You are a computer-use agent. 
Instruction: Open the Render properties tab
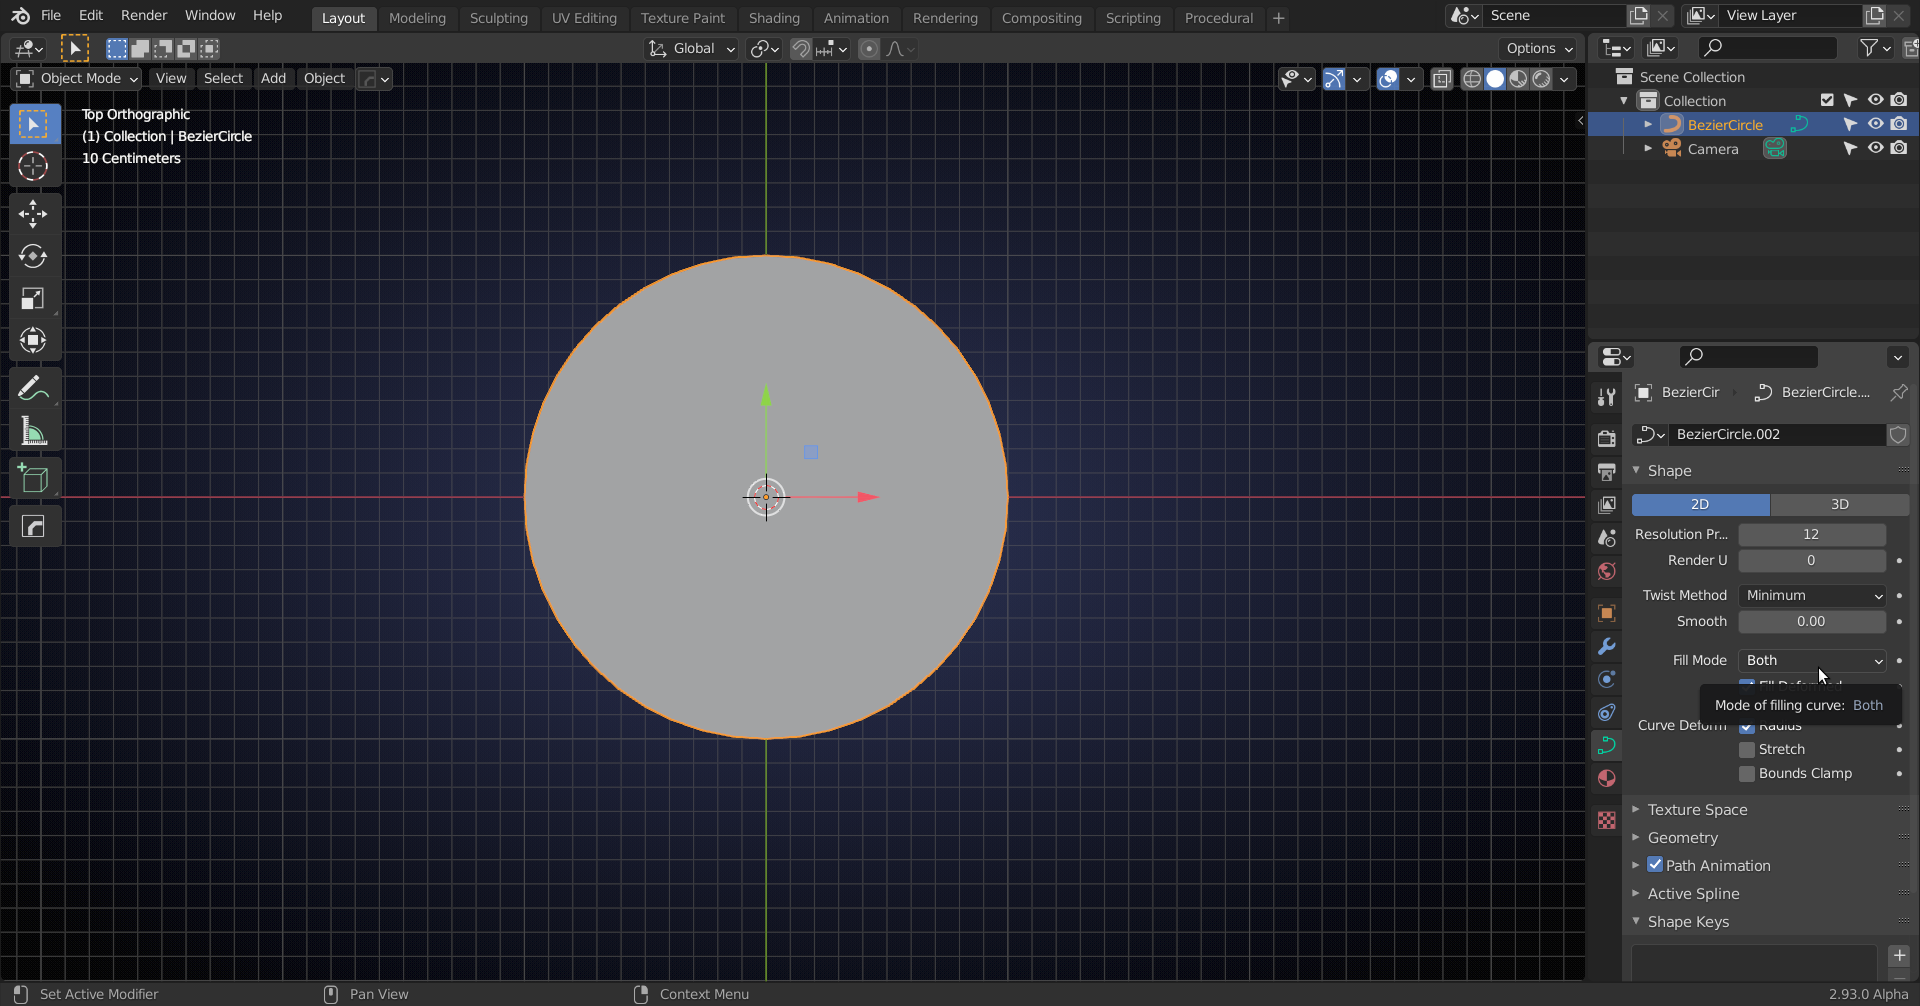(x=1607, y=438)
